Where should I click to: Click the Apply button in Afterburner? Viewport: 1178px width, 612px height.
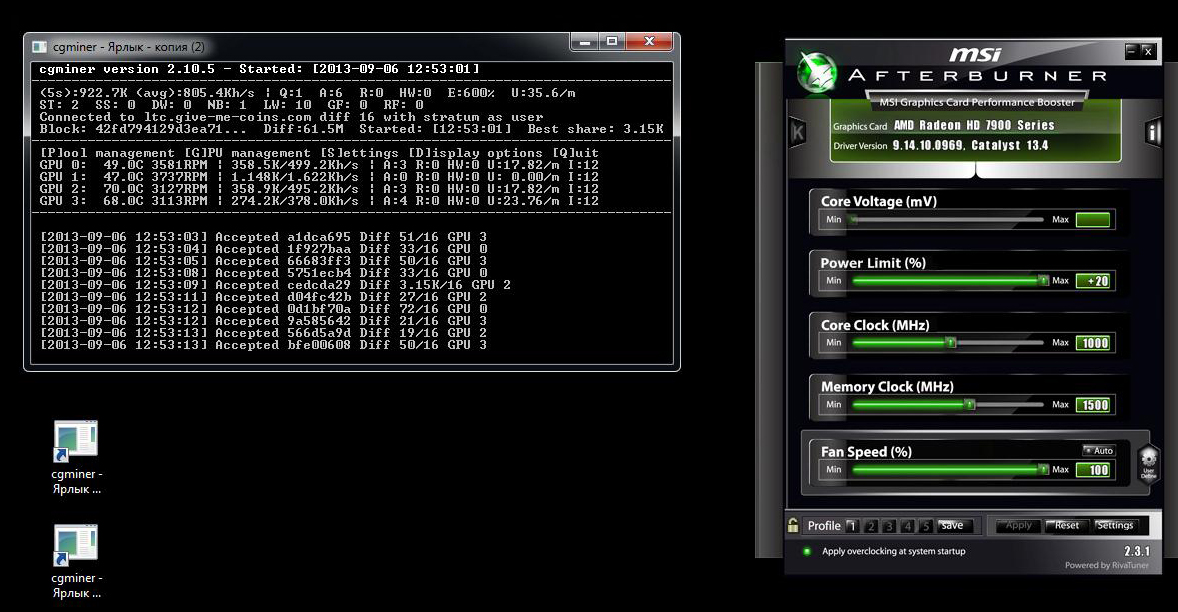click(x=1018, y=526)
